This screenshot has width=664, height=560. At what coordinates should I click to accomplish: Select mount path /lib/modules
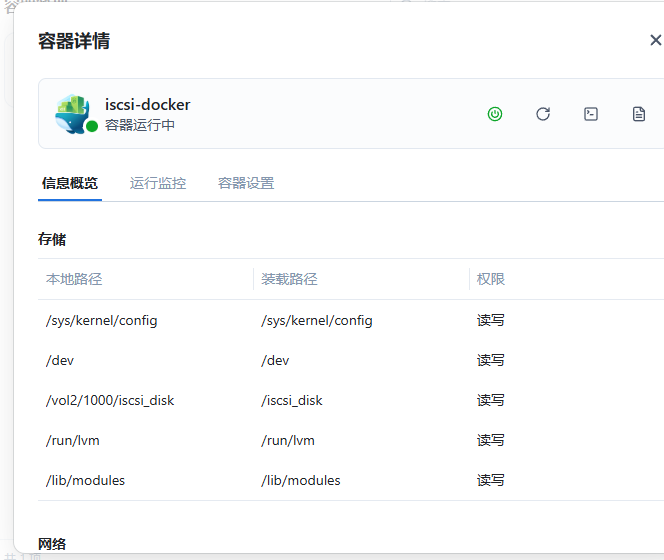pos(301,480)
